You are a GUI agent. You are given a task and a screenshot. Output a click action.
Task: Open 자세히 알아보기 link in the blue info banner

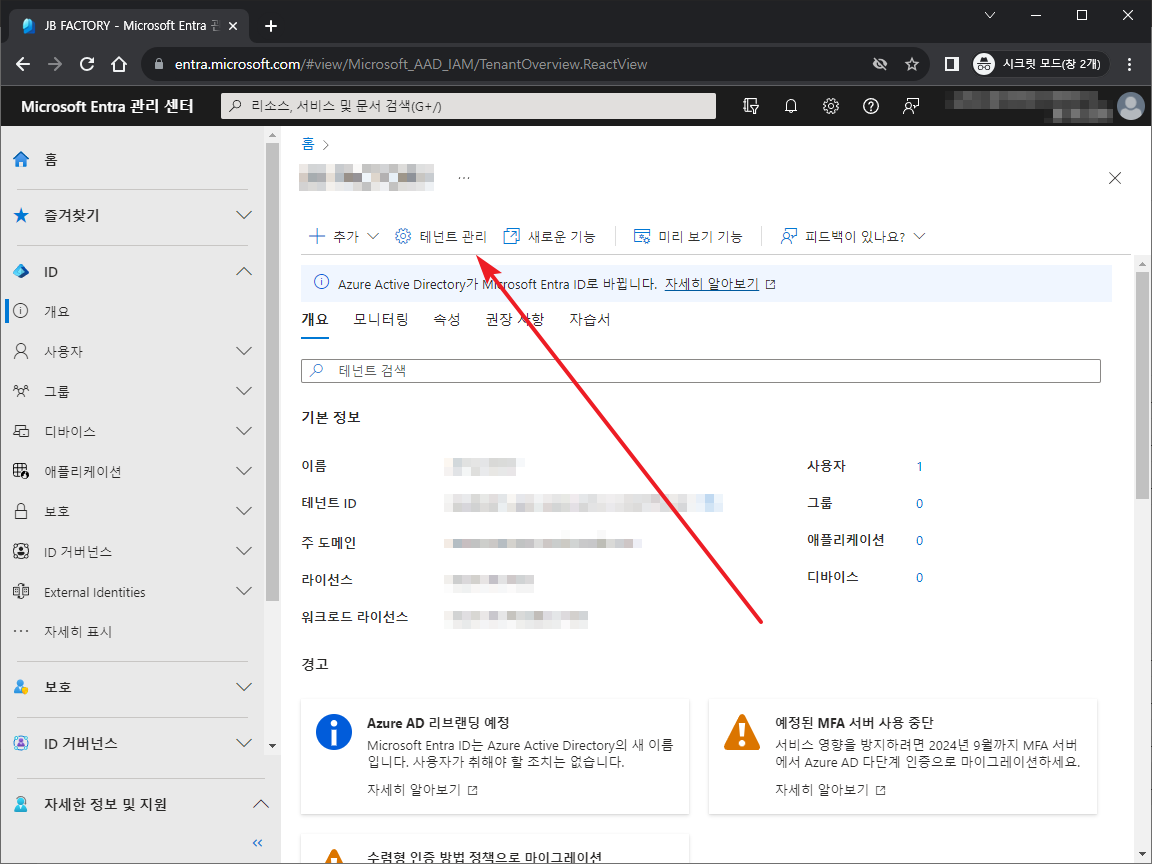coord(712,284)
